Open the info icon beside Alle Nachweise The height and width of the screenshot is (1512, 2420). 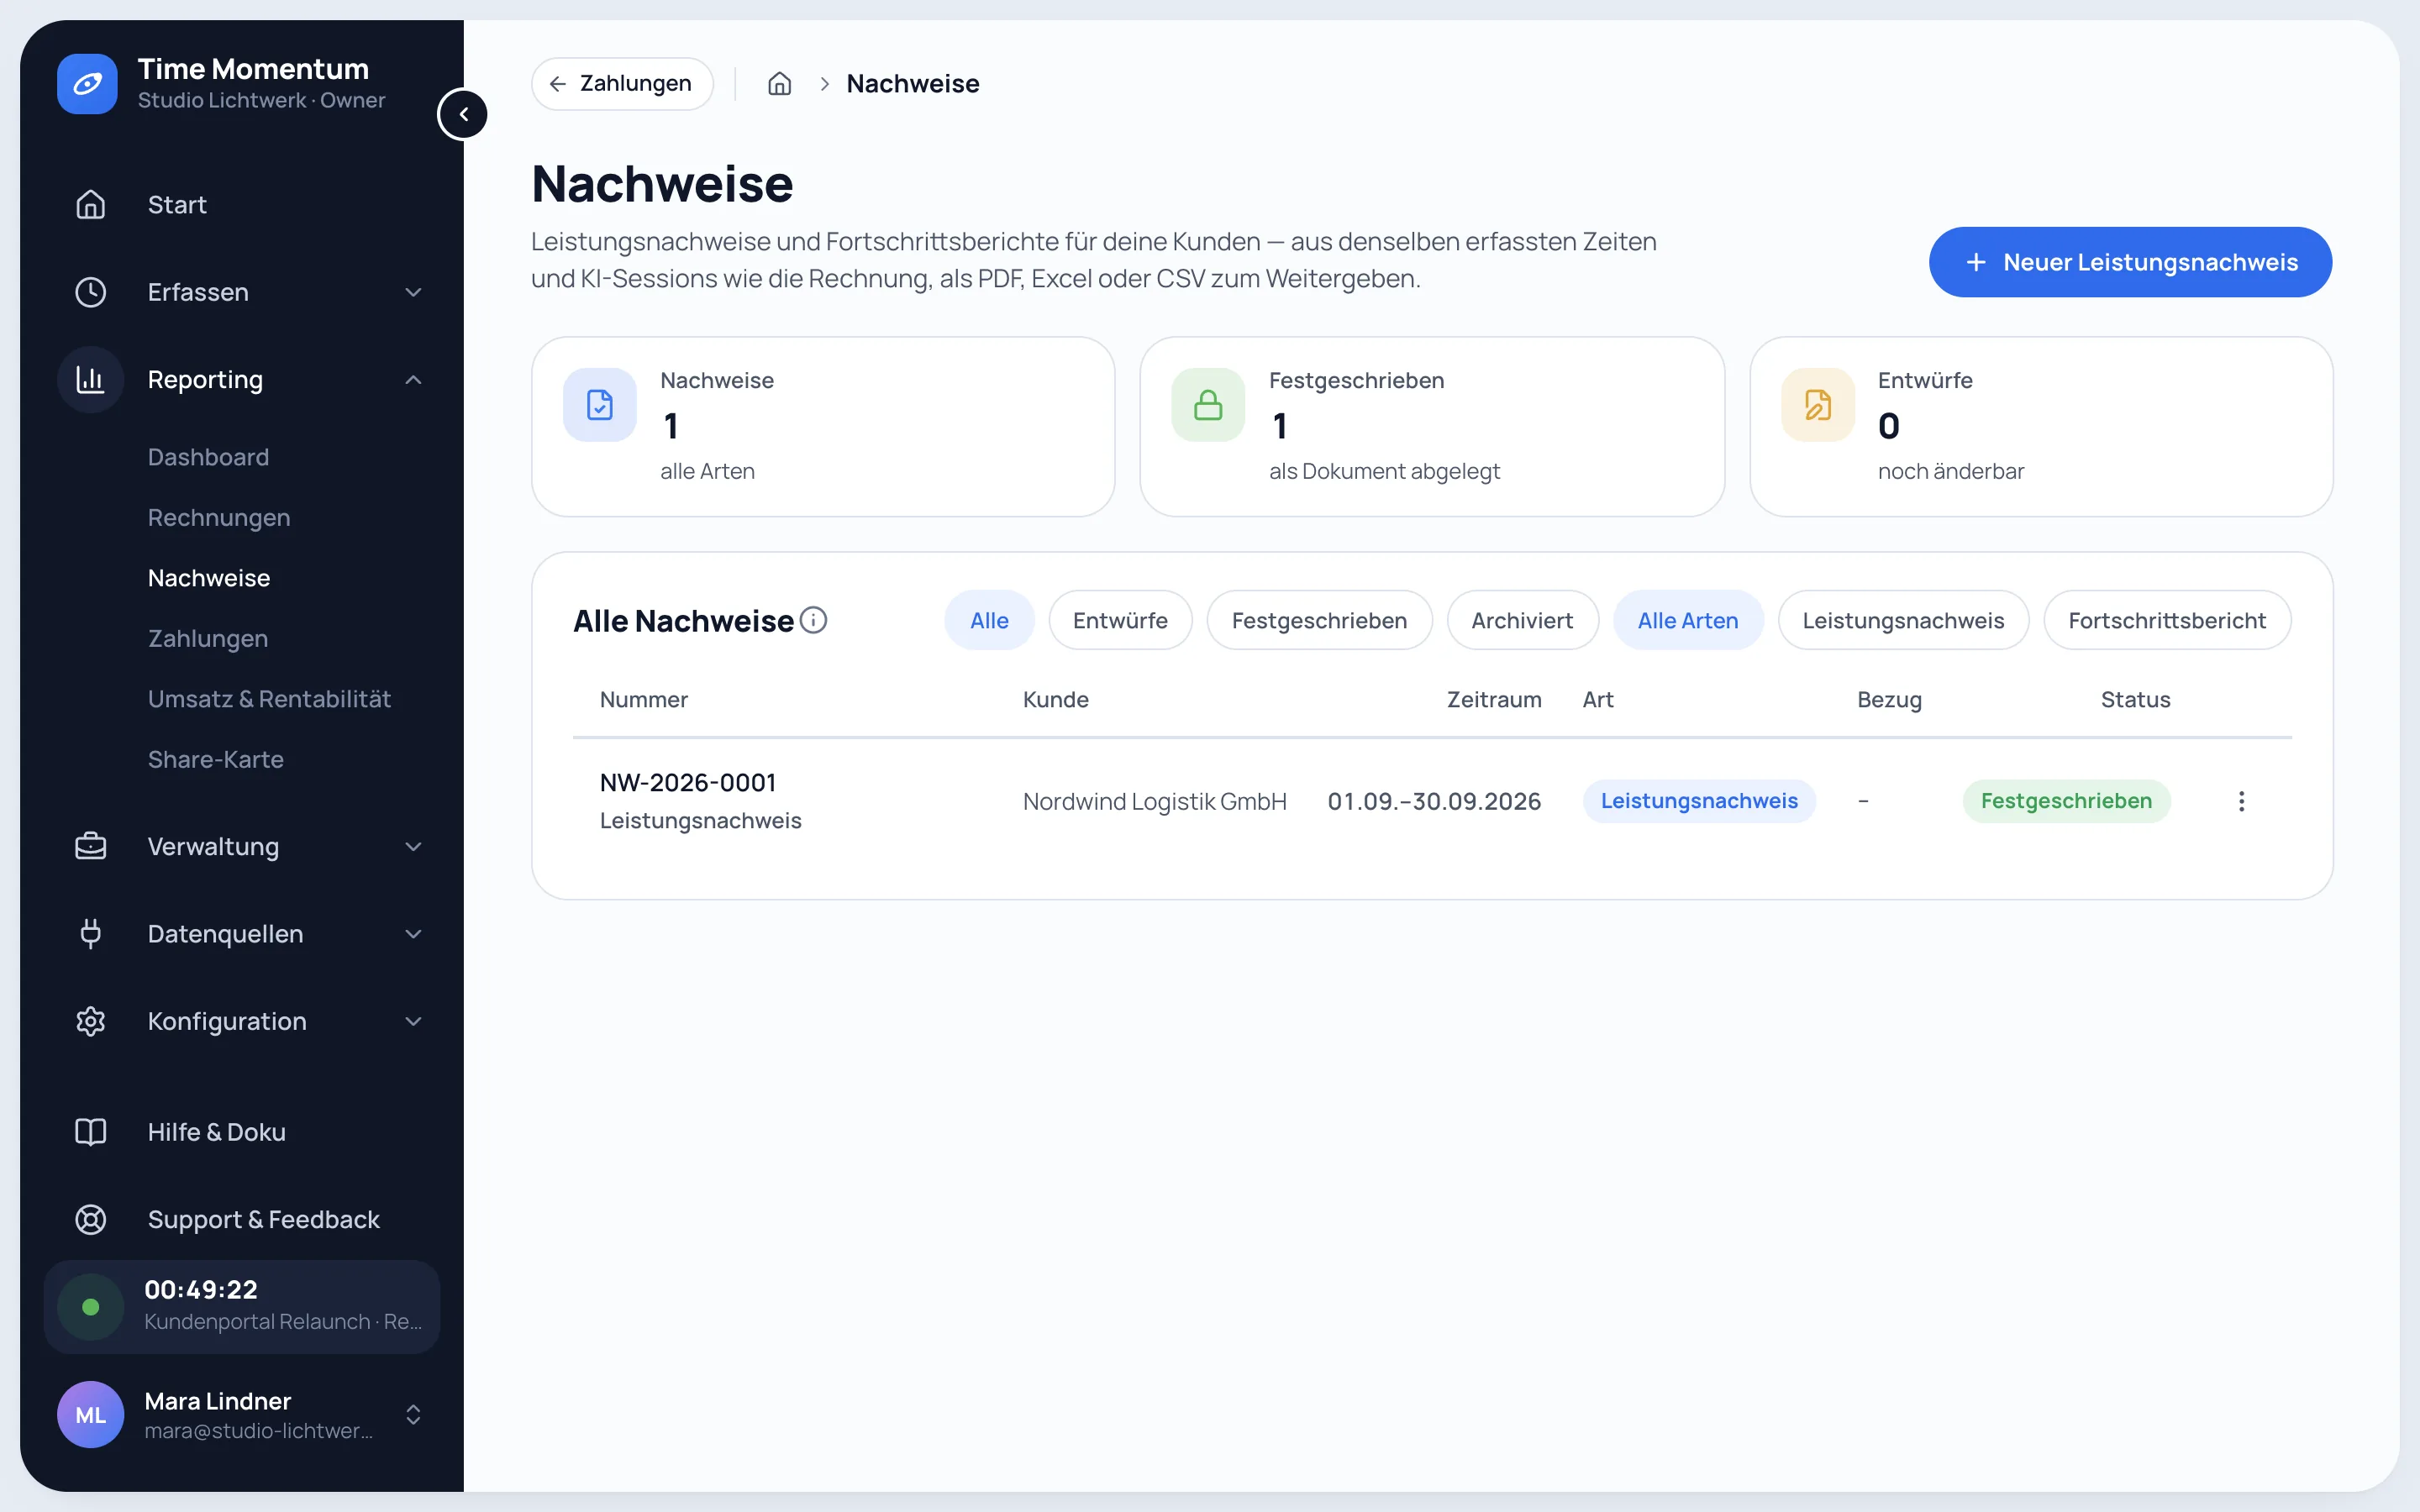pos(813,620)
